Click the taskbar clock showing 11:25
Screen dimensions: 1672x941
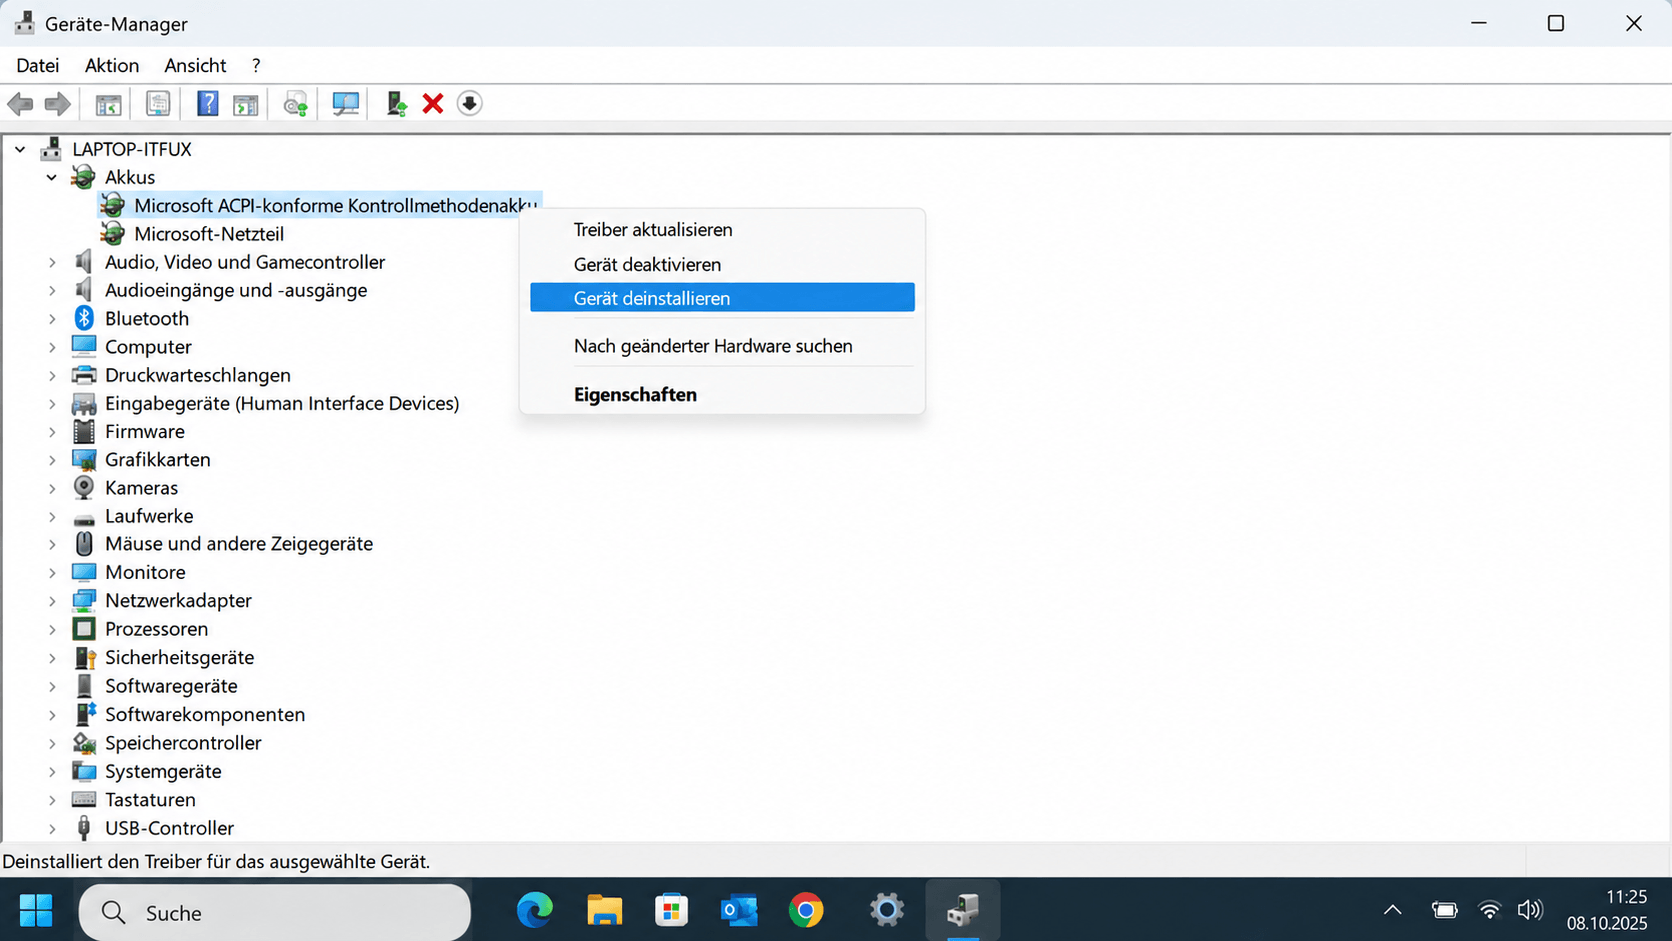[x=1606, y=910]
